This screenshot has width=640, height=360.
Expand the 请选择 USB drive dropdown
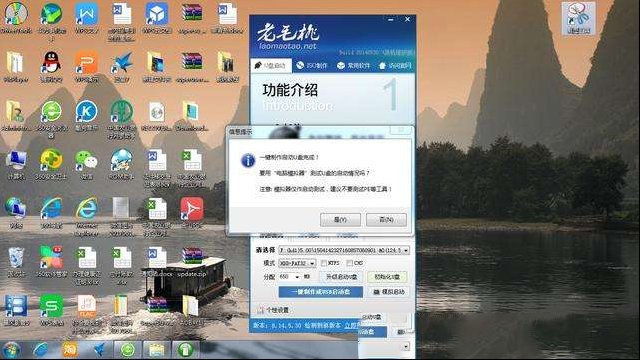(406, 250)
